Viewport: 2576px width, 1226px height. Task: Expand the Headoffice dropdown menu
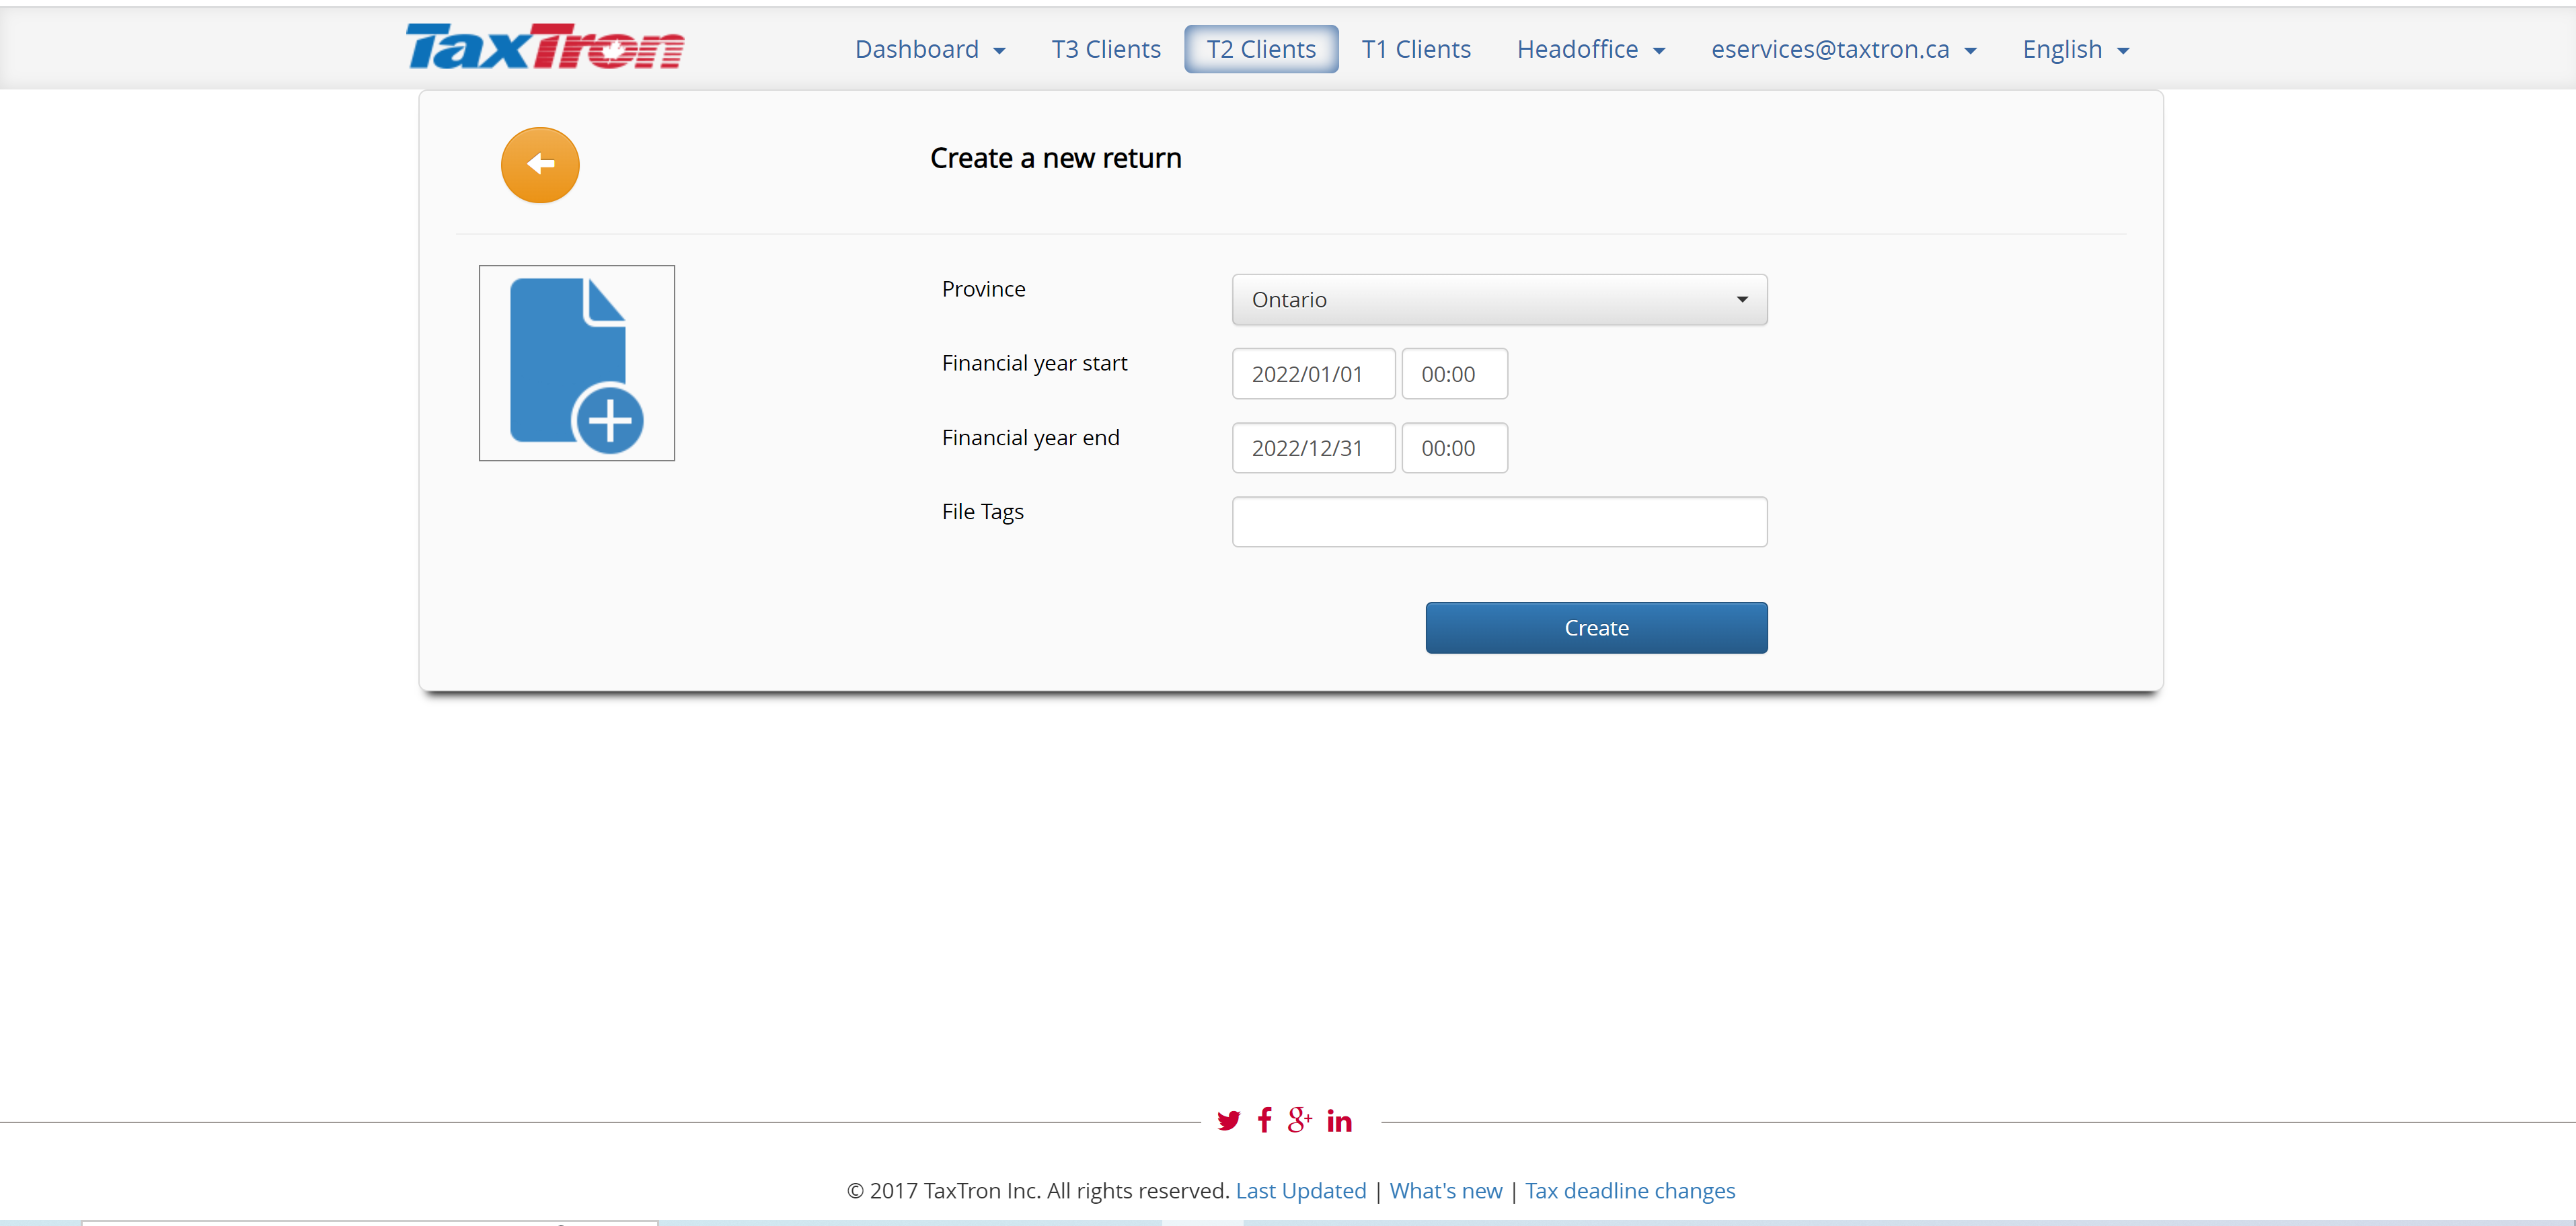[1591, 49]
